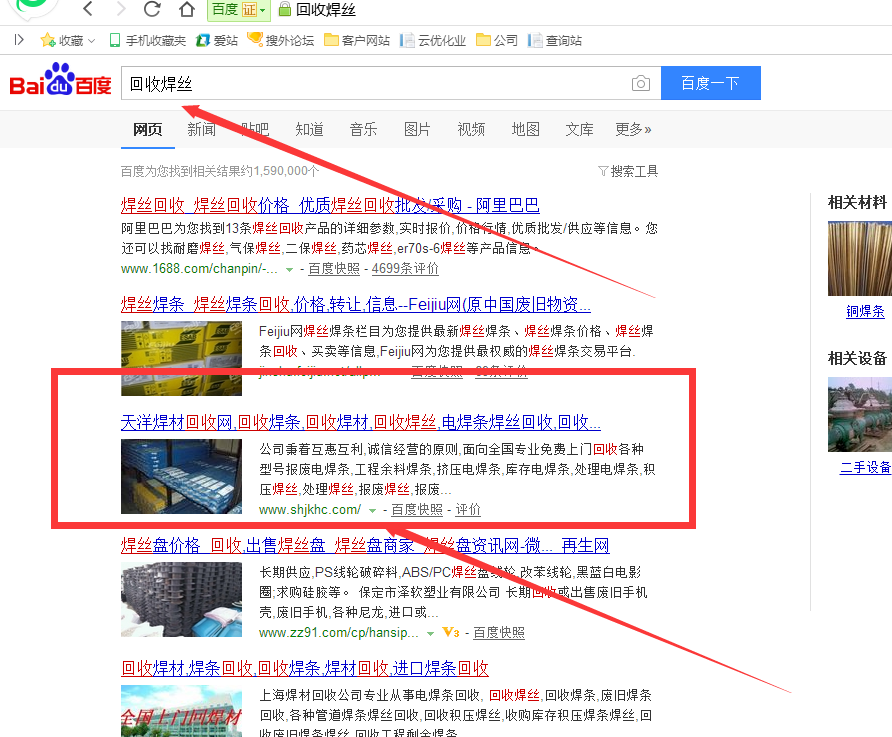Click the 铜焊条 thumbnail in related materials
This screenshot has width=892, height=737.
coord(859,258)
